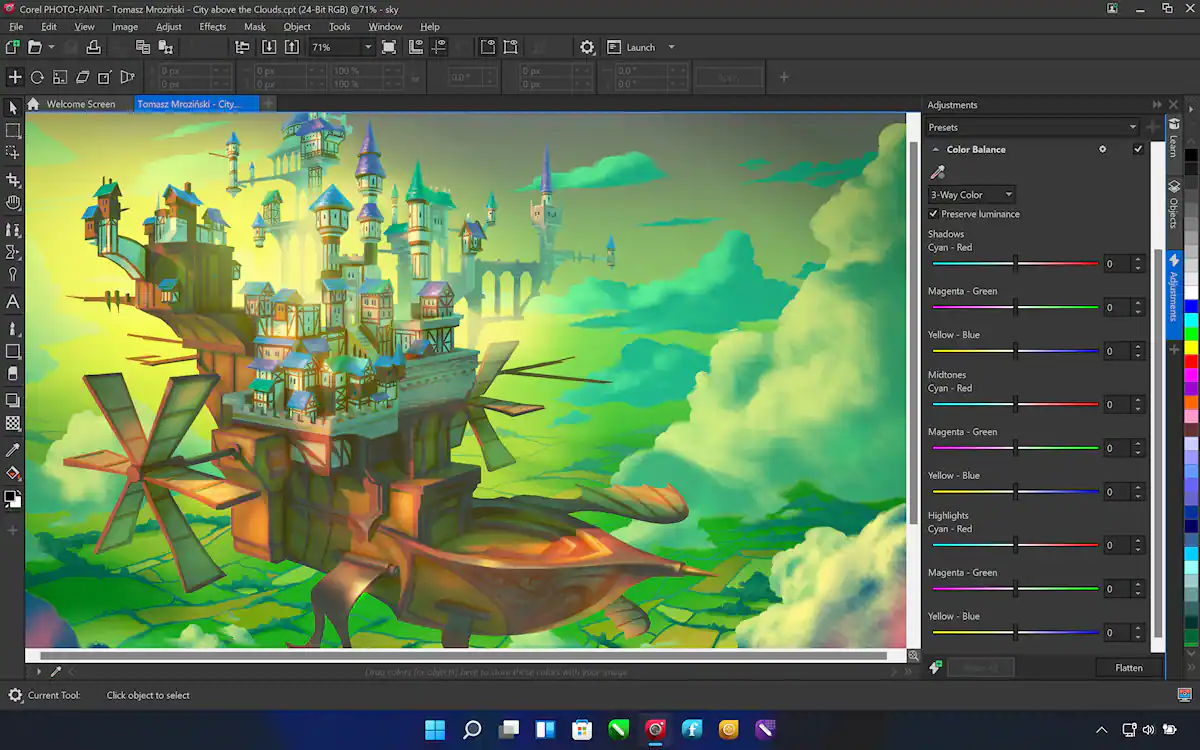1200x750 pixels.
Task: Expand the zoom level 71% dropdown
Action: 367,47
